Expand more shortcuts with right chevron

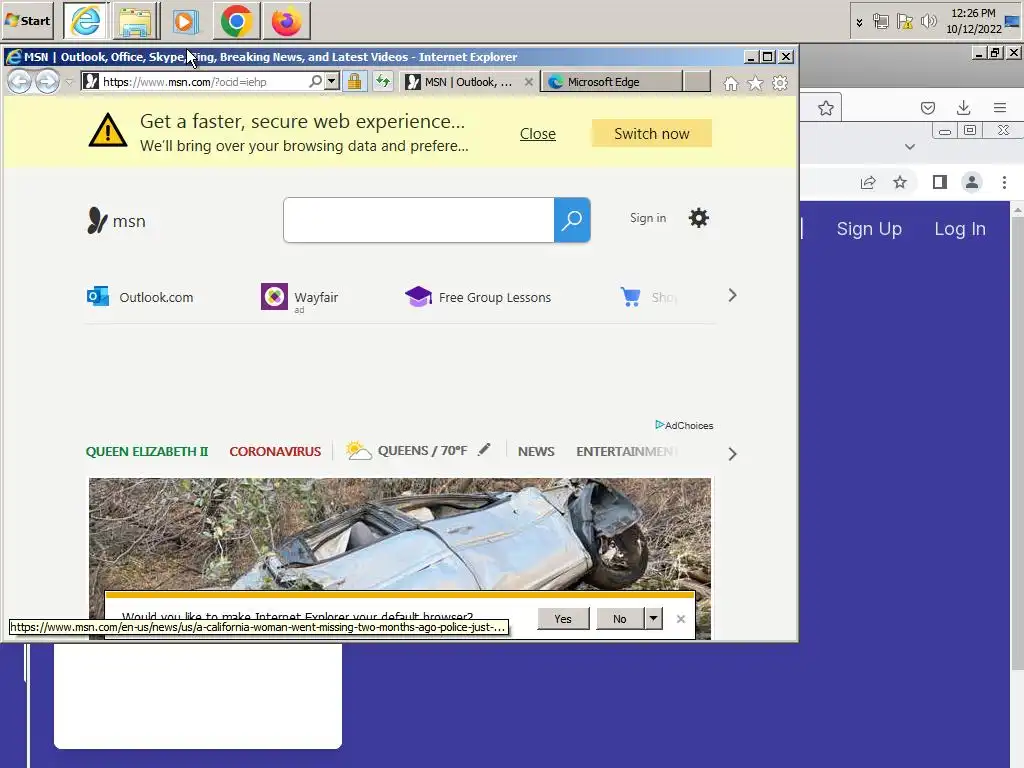(x=732, y=296)
